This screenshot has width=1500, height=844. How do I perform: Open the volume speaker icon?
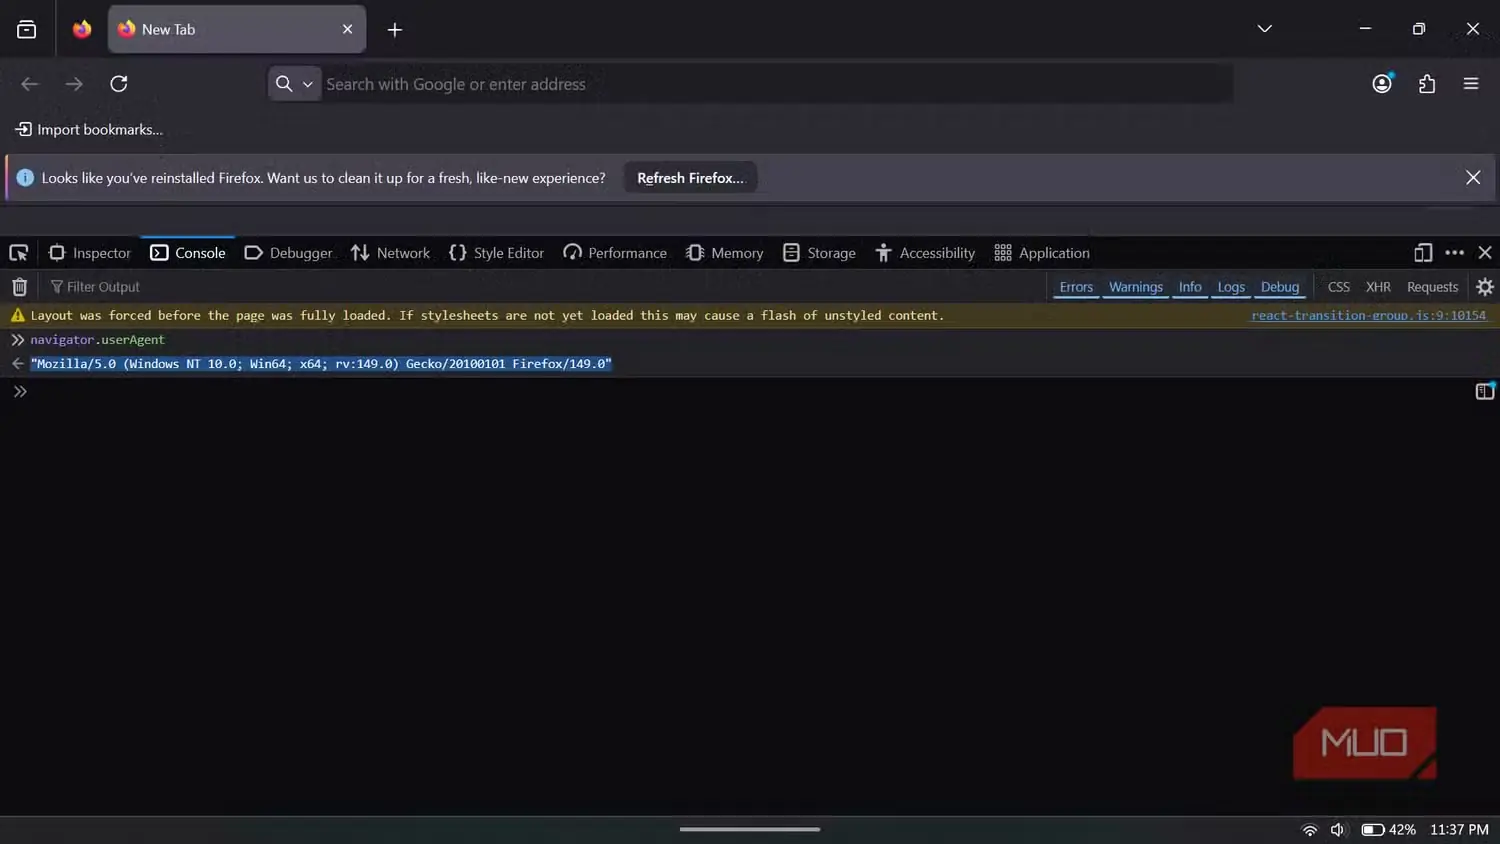click(1338, 830)
